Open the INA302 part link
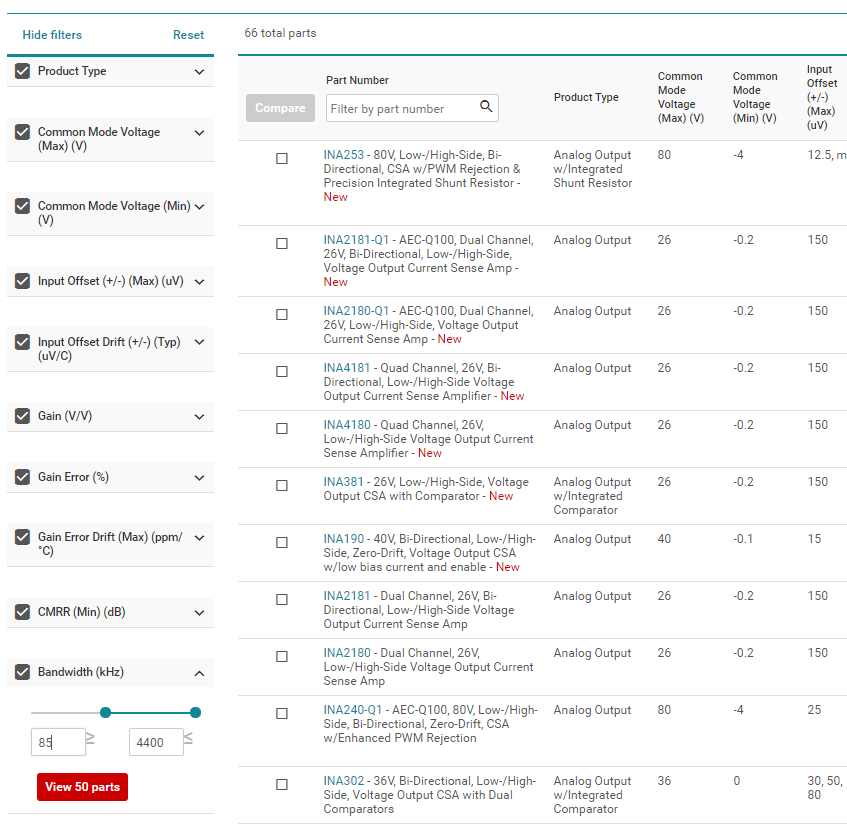Image resolution: width=847 pixels, height=827 pixels. (x=344, y=781)
